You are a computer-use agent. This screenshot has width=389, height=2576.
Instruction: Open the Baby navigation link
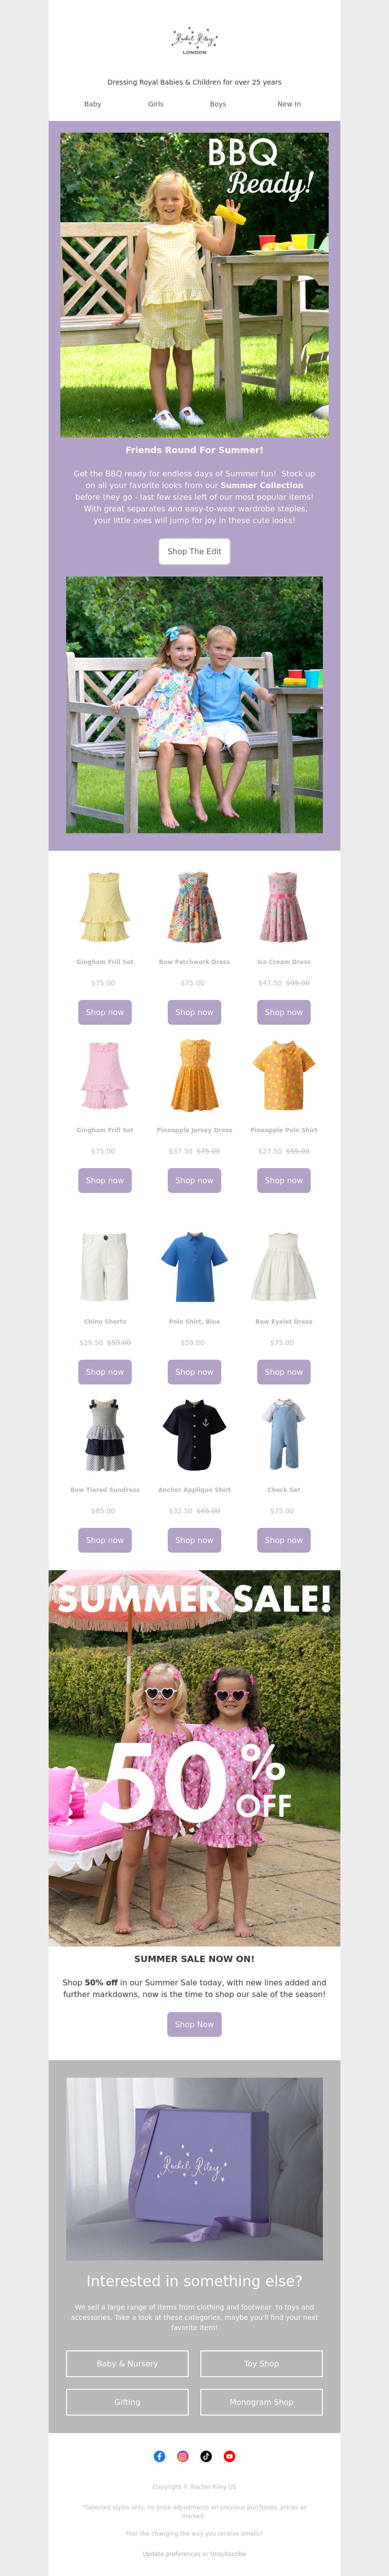(93, 104)
